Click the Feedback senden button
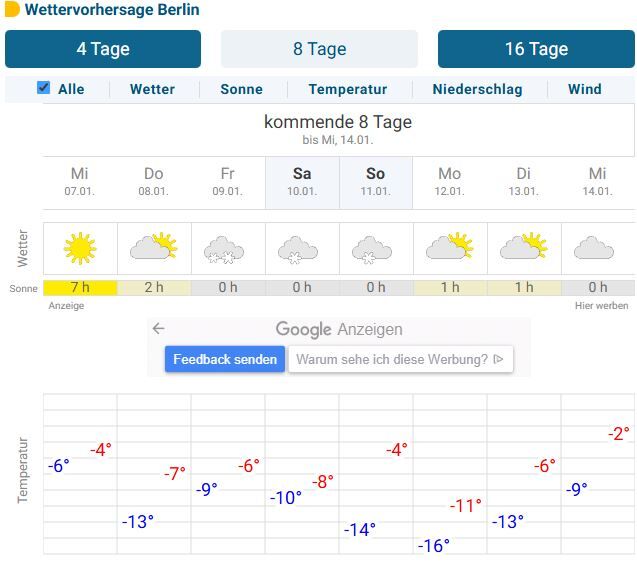This screenshot has width=637, height=581. tap(225, 360)
